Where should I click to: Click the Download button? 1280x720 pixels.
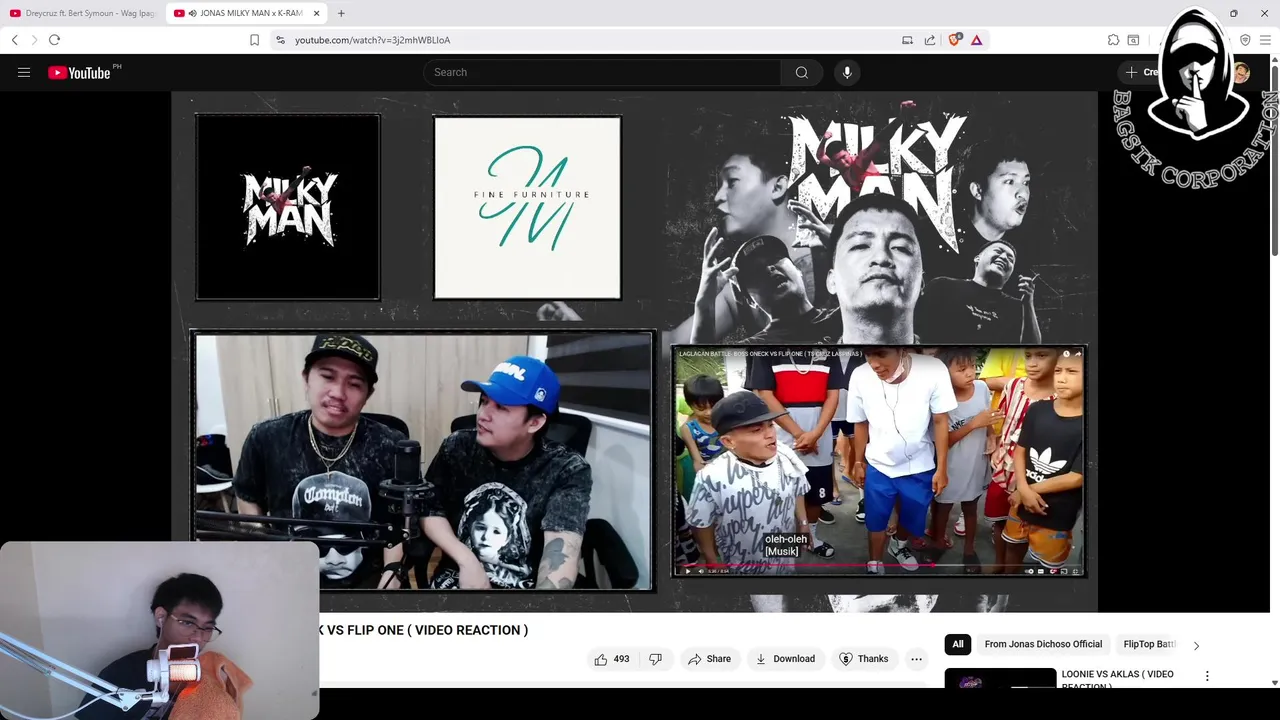785,659
